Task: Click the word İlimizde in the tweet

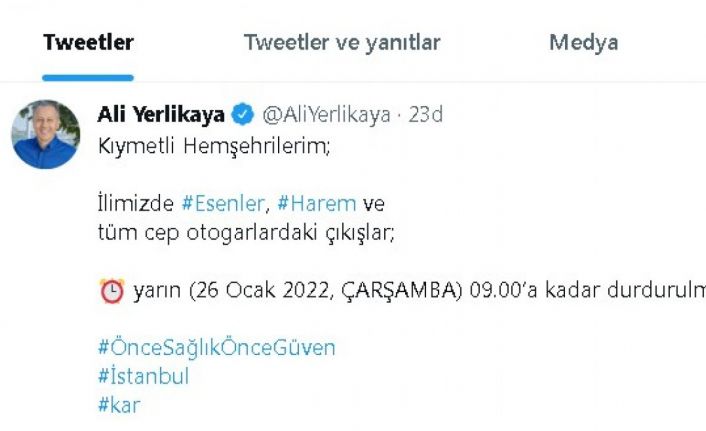Action: [136, 204]
